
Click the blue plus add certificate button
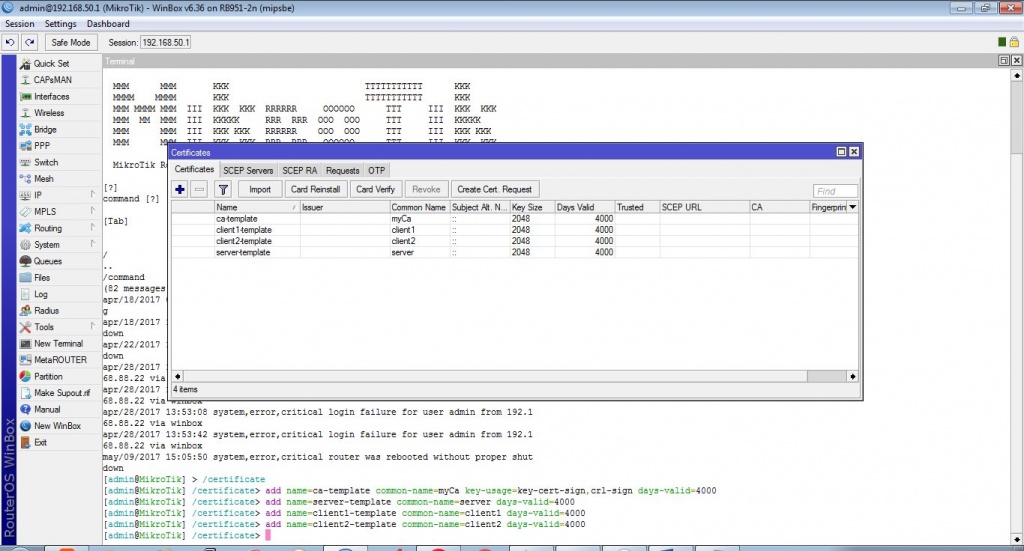[x=180, y=189]
